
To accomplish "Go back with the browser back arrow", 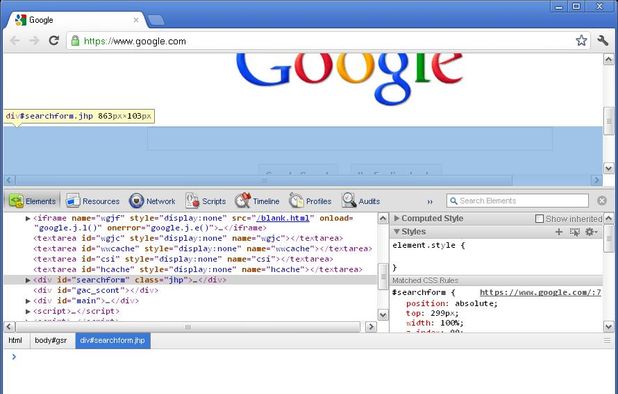I will click(15, 41).
